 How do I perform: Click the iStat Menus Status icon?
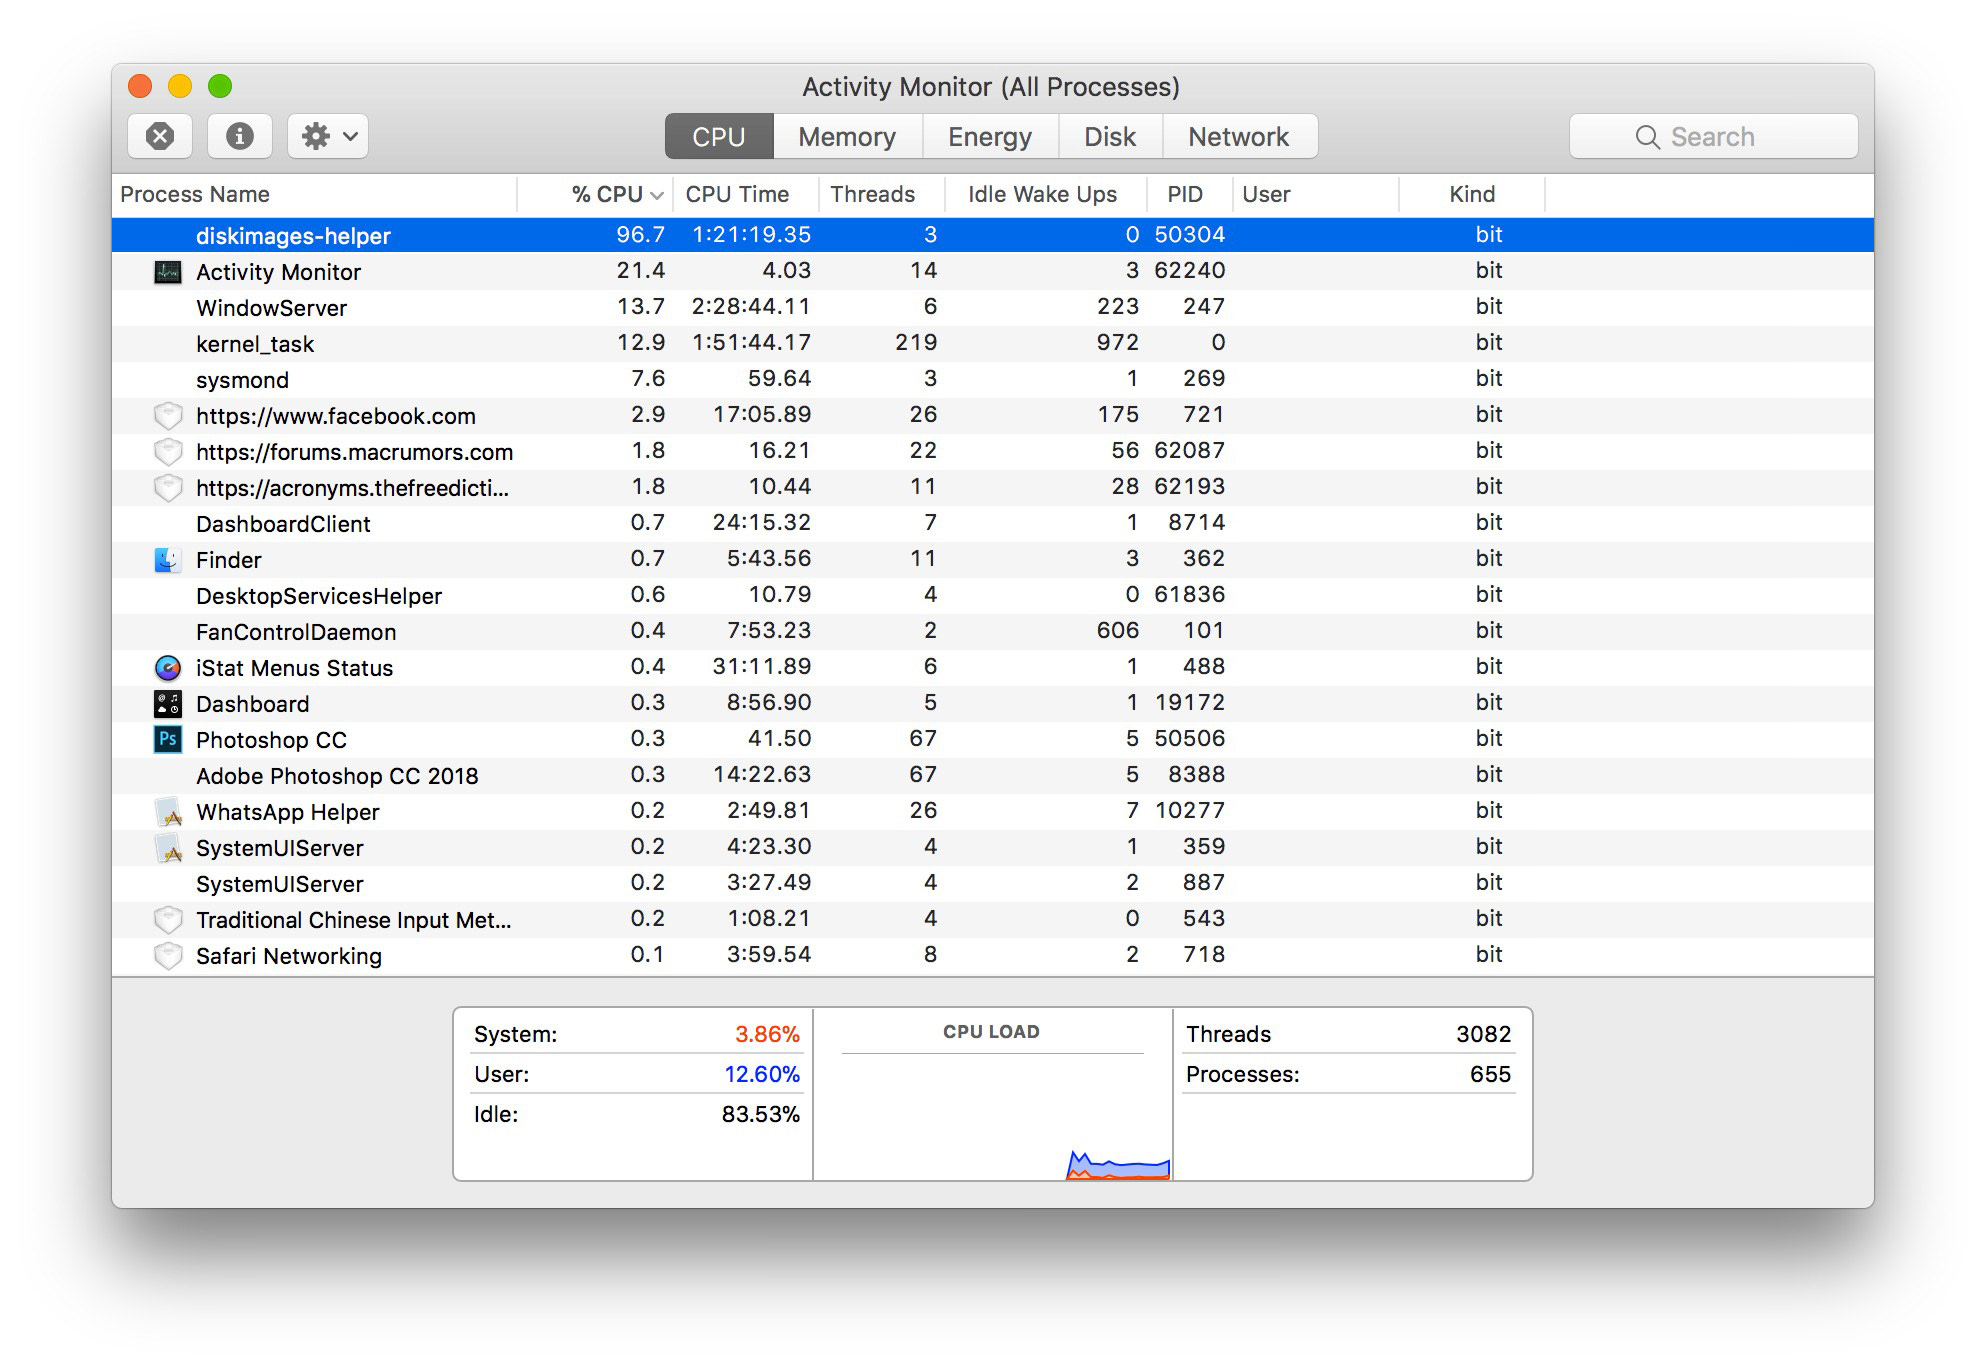(167, 668)
